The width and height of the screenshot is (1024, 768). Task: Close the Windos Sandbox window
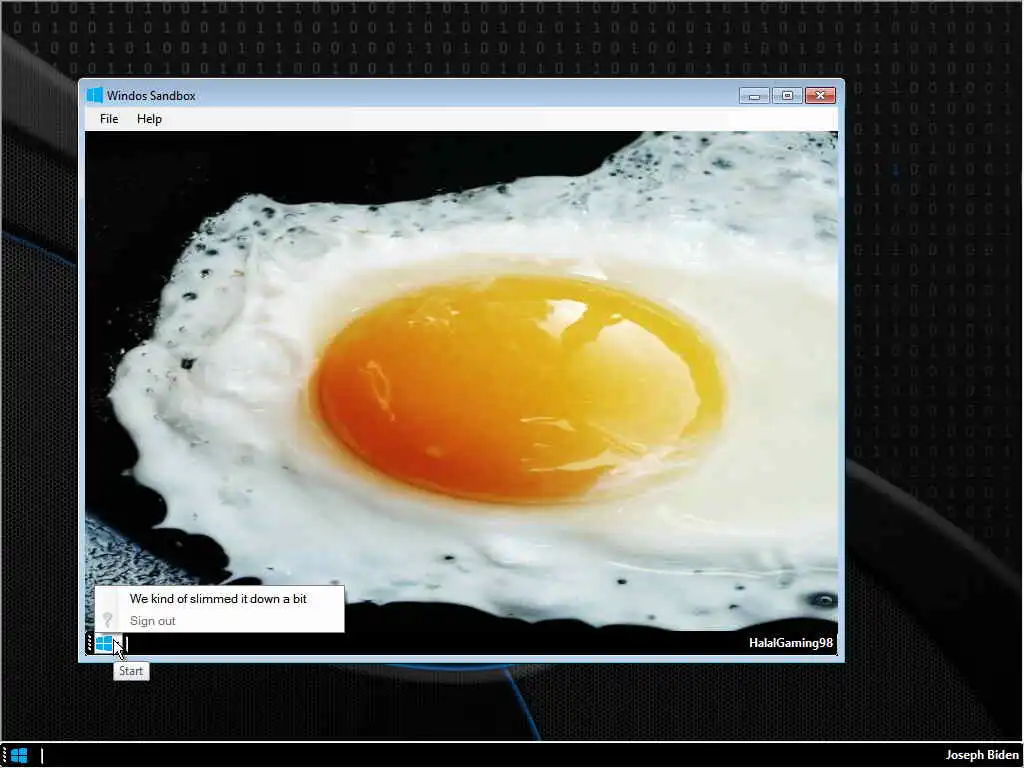(820, 95)
